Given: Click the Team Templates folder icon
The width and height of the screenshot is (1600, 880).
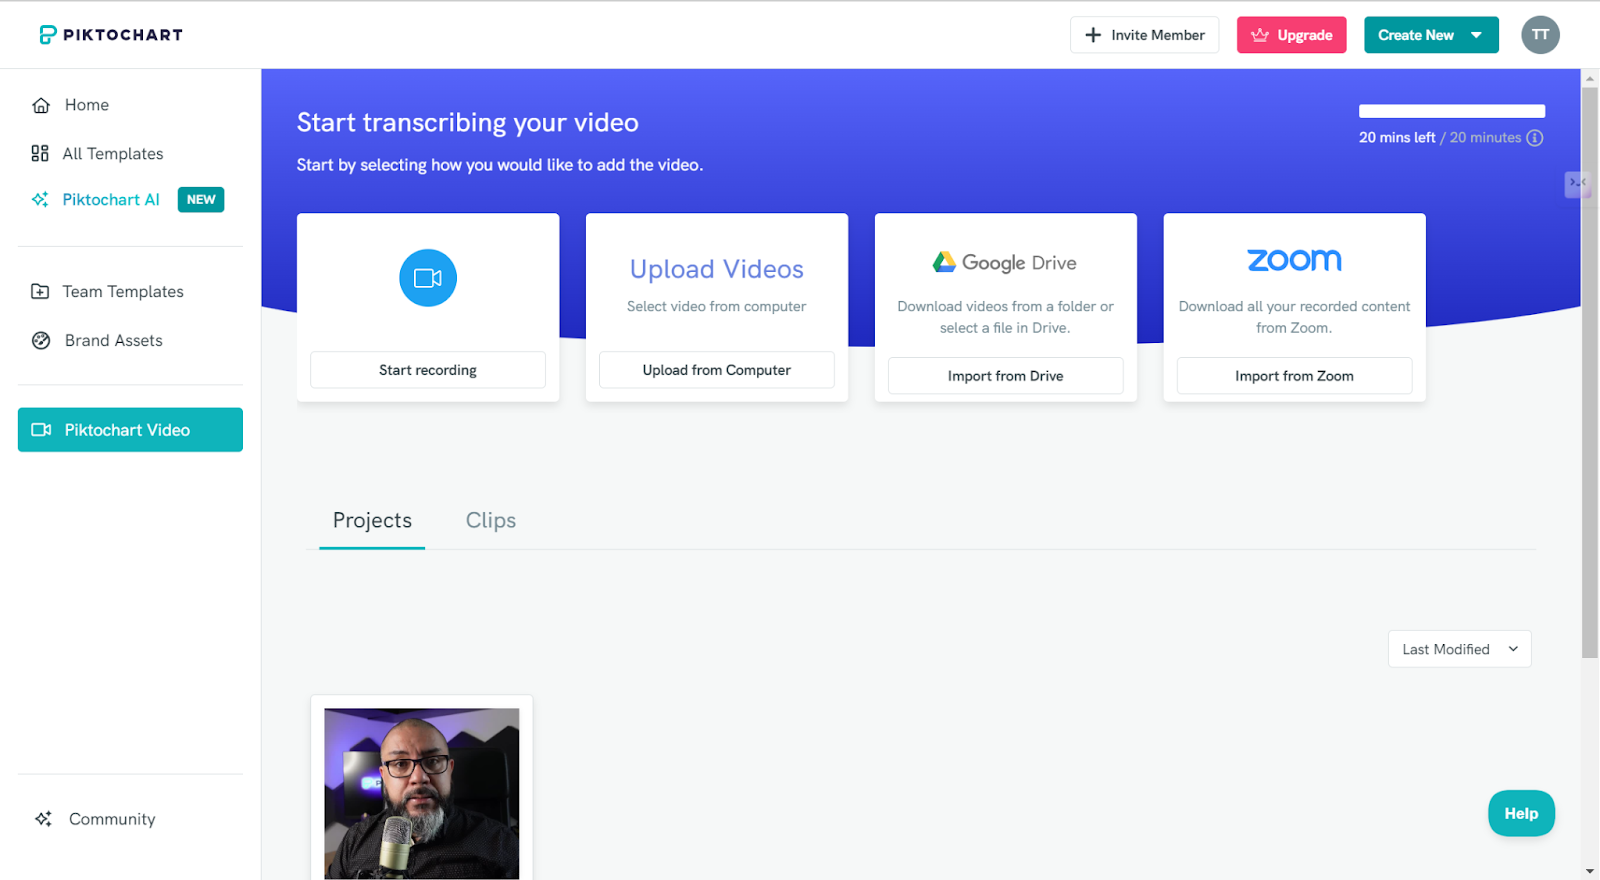Looking at the screenshot, I should click(x=40, y=292).
